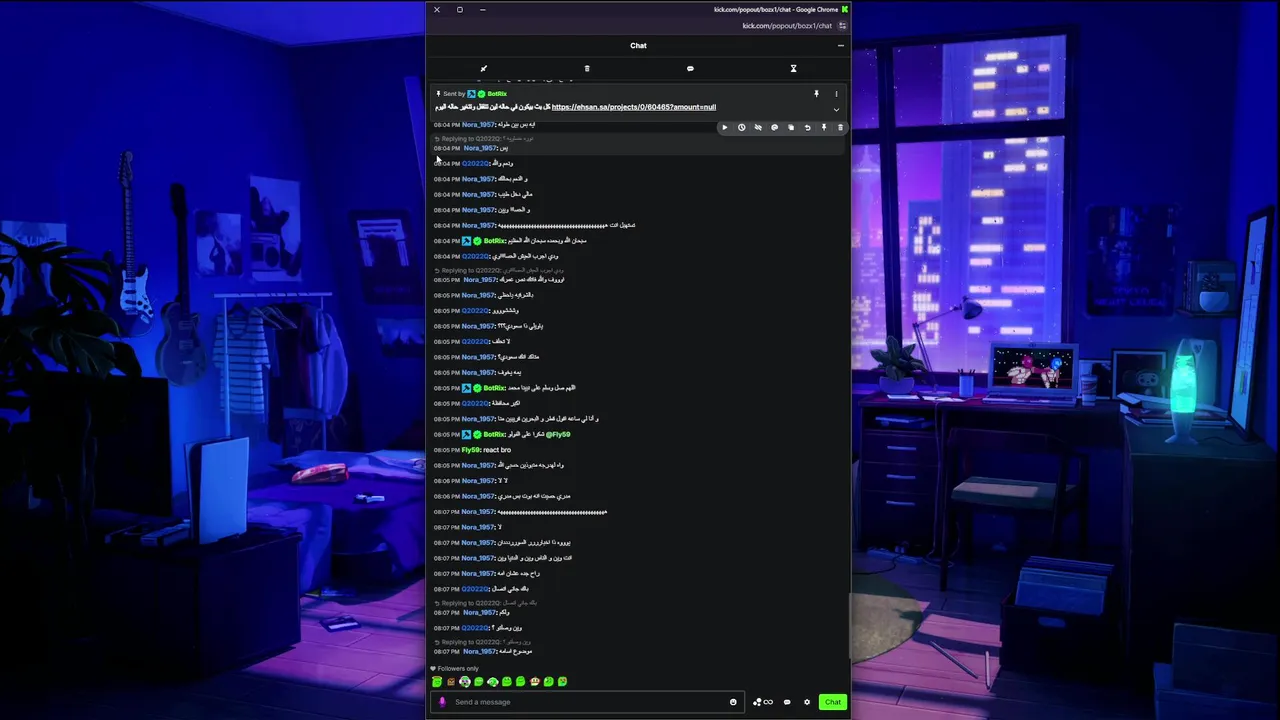Click the speech bubble icon in chat top toolbar
The width and height of the screenshot is (1280, 720).
click(690, 69)
